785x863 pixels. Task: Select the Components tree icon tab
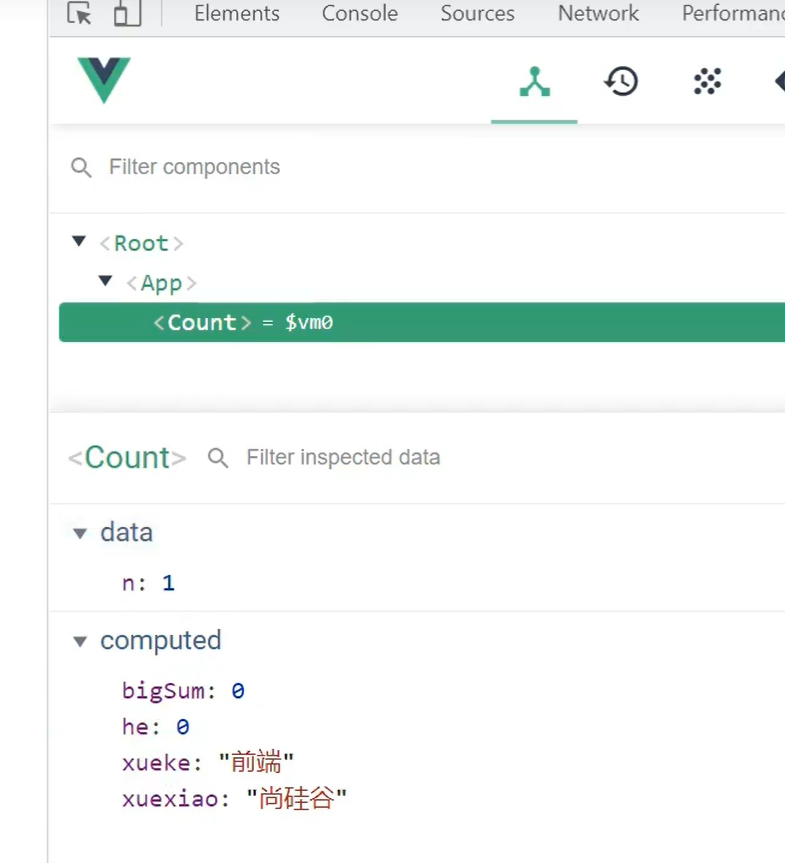coord(535,81)
